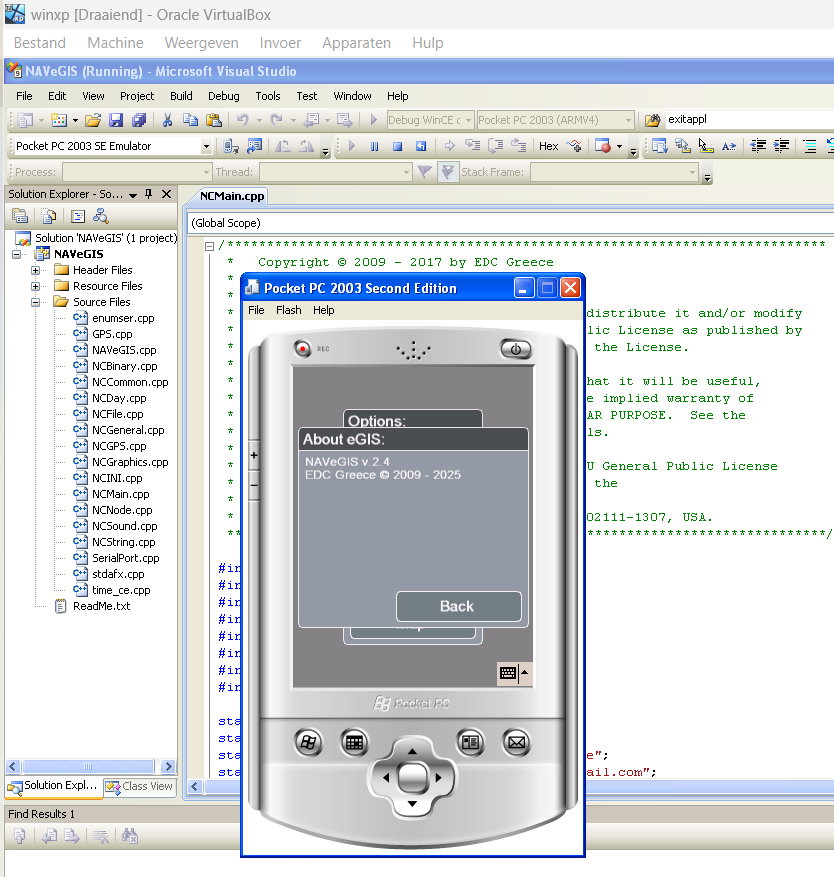This screenshot has height=877, width=834.
Task: Click Solution Explorer scroll right arrow
Action: coord(168,766)
